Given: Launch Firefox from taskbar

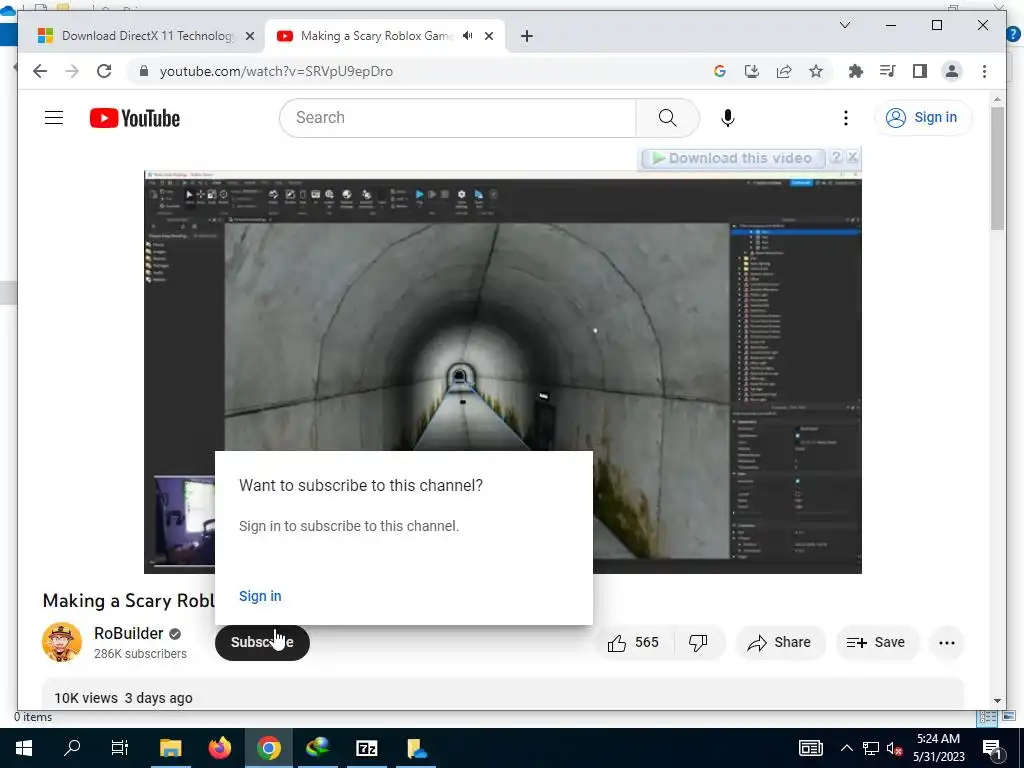Looking at the screenshot, I should coord(220,748).
